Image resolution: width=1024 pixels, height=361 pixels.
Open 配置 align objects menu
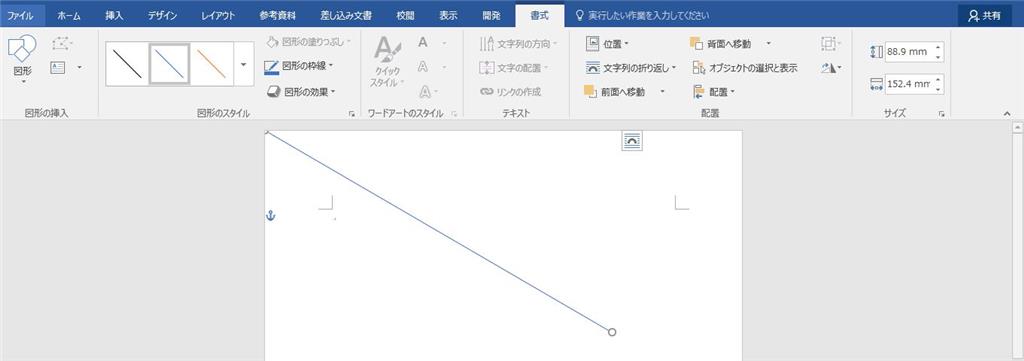714,92
